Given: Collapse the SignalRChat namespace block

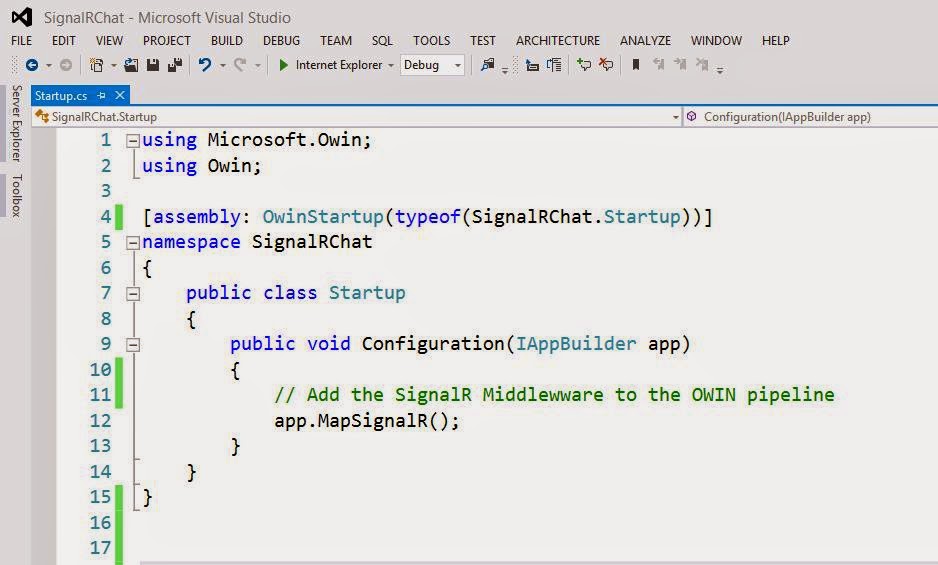Looking at the screenshot, I should click(x=133, y=242).
